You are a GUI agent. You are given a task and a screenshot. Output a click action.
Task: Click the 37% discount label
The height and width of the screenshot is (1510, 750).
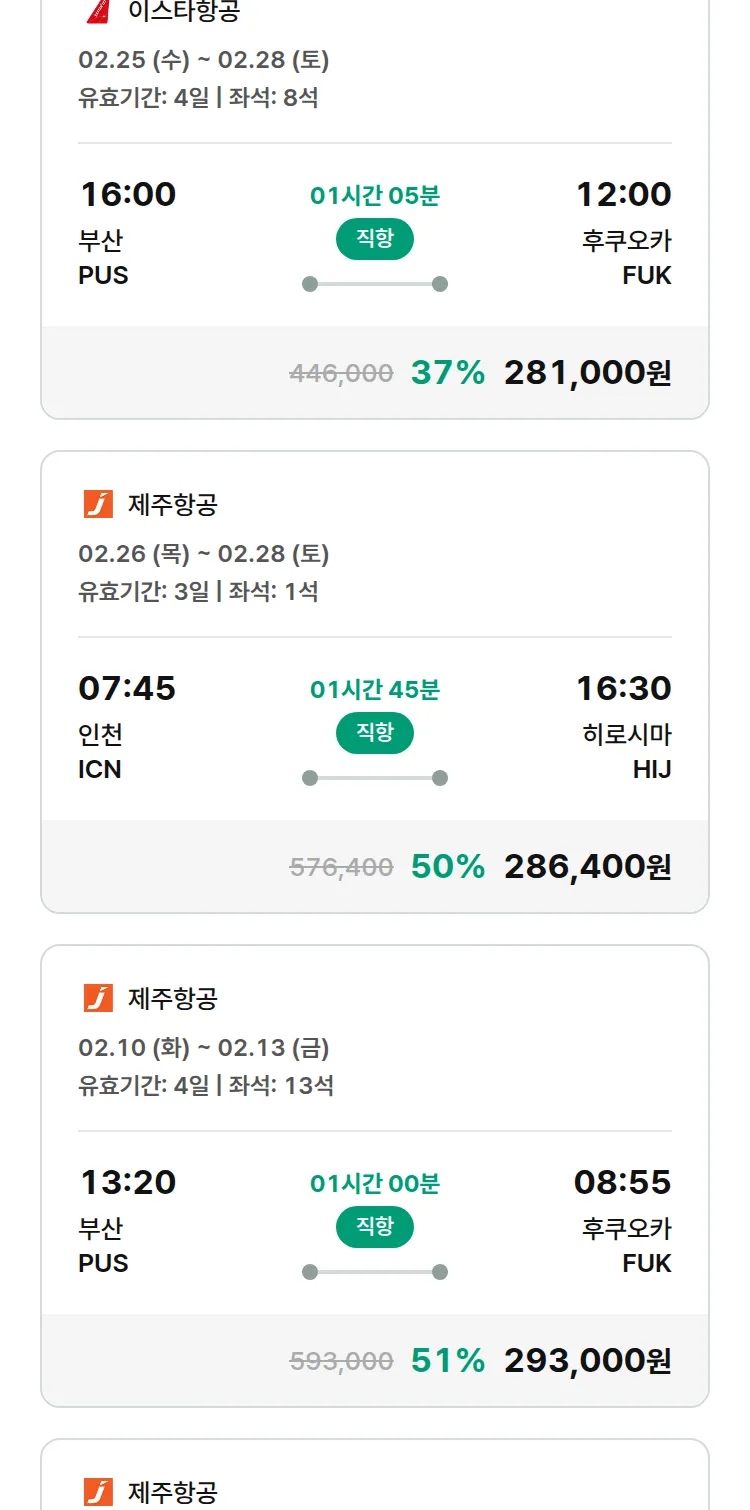pos(447,373)
